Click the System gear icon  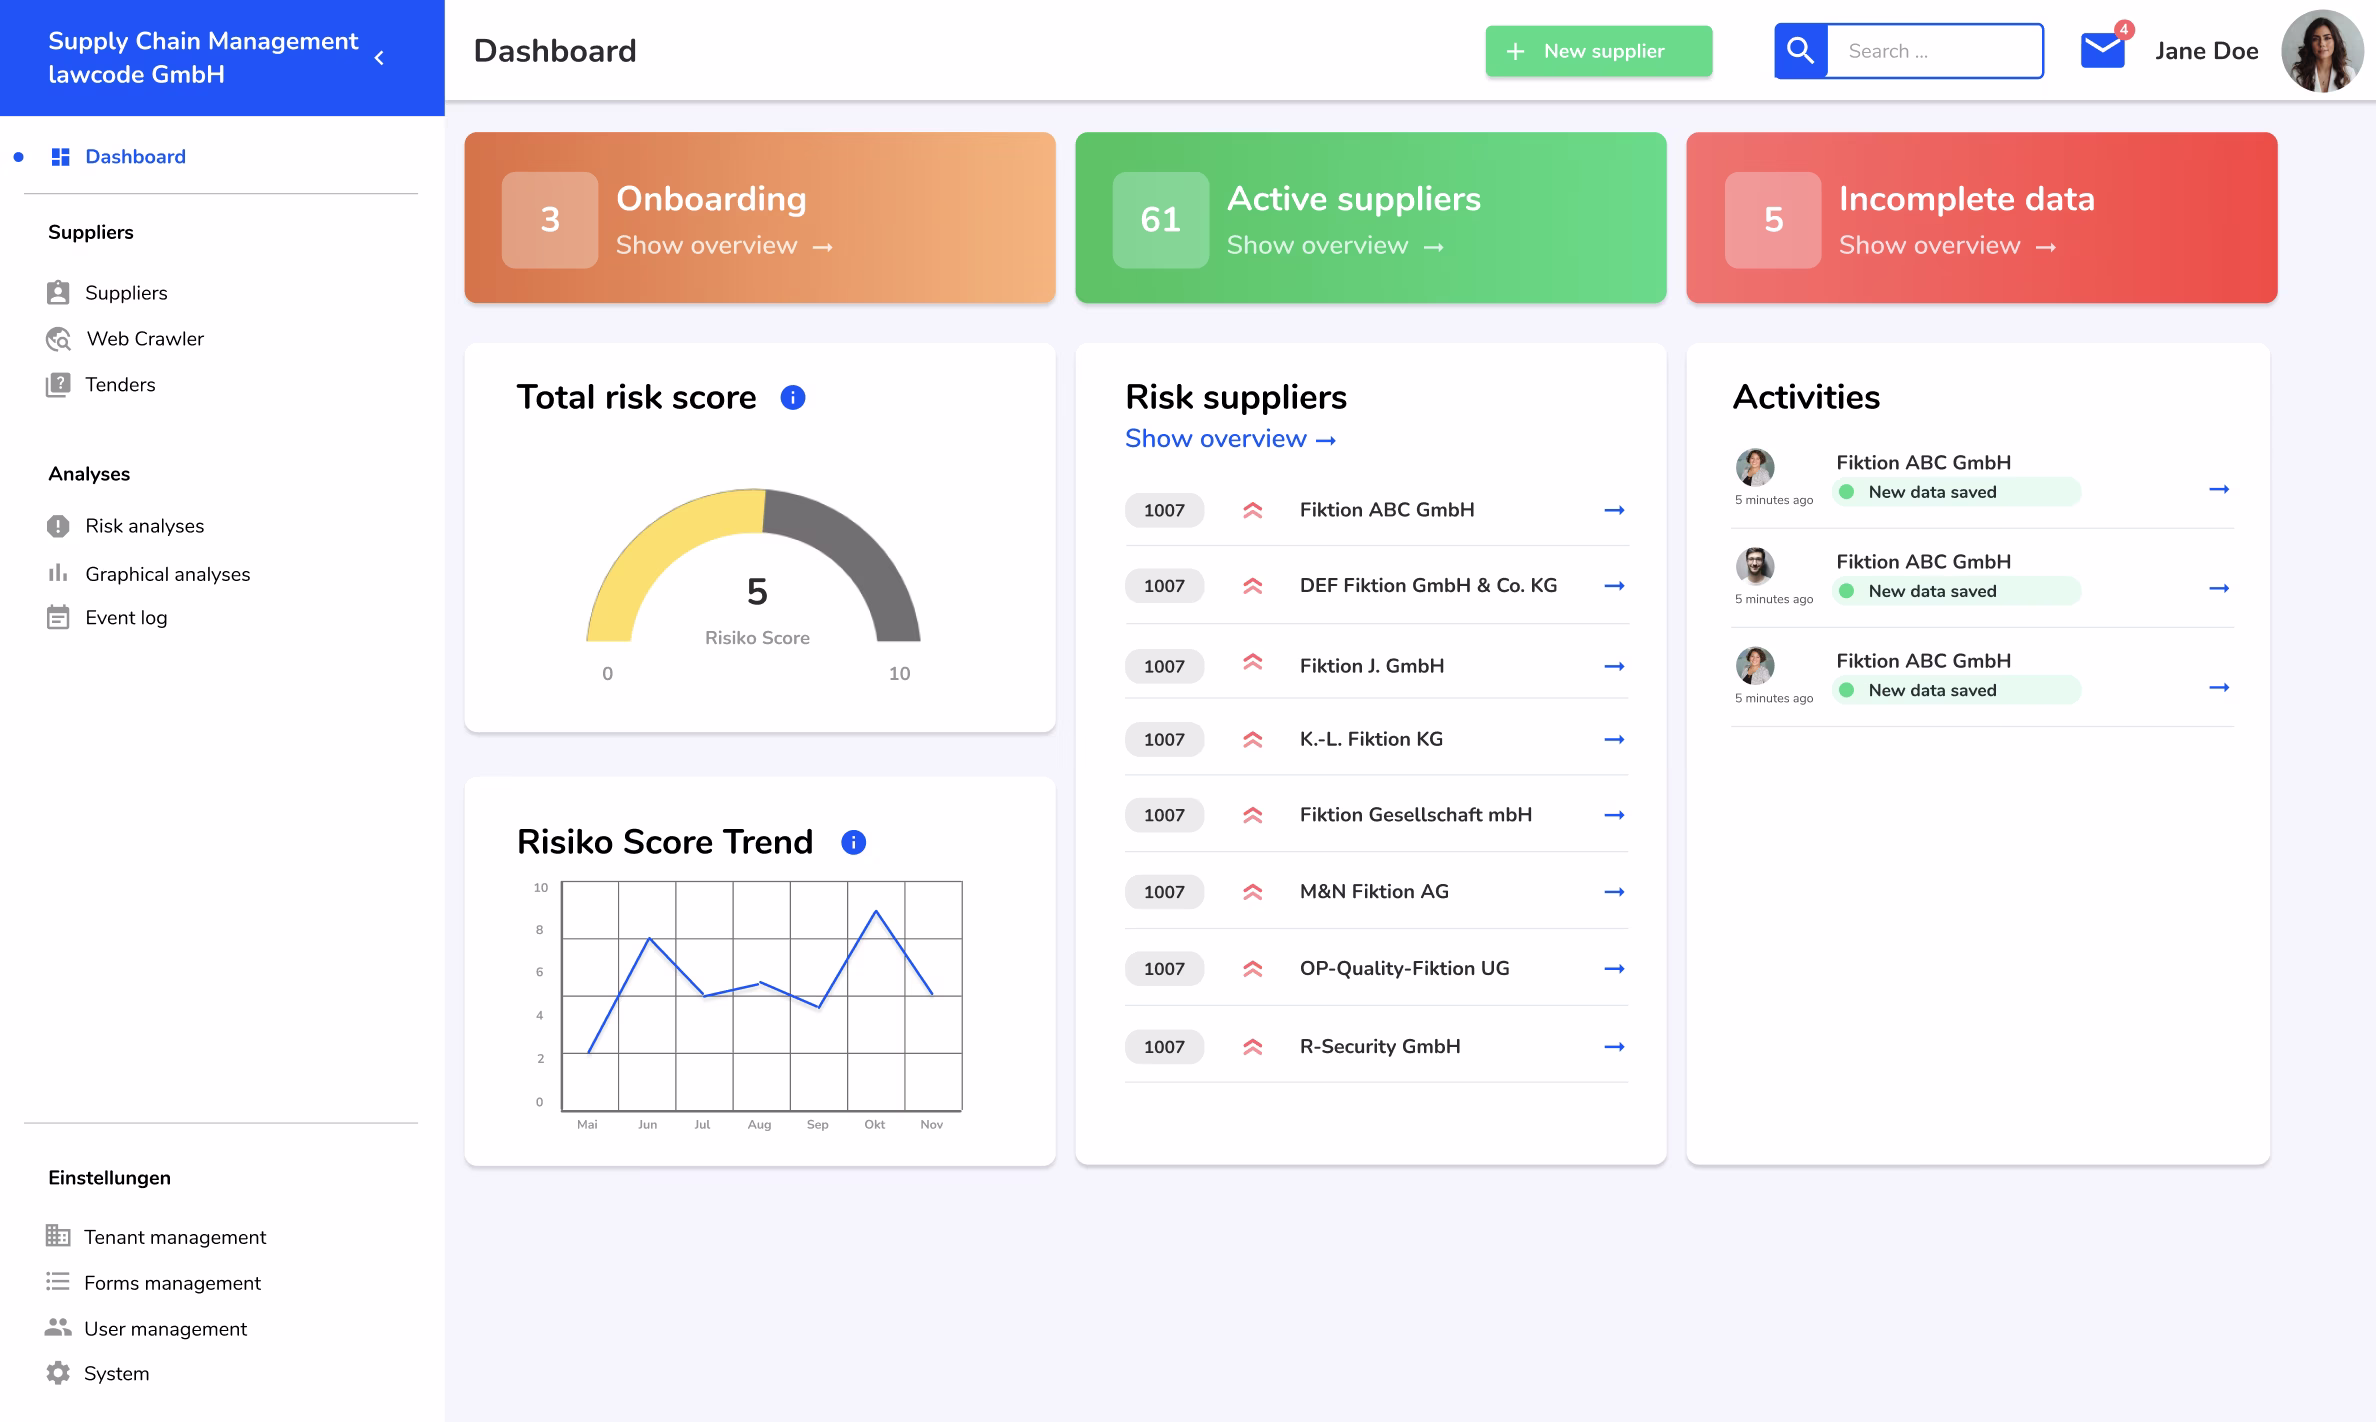click(x=58, y=1373)
